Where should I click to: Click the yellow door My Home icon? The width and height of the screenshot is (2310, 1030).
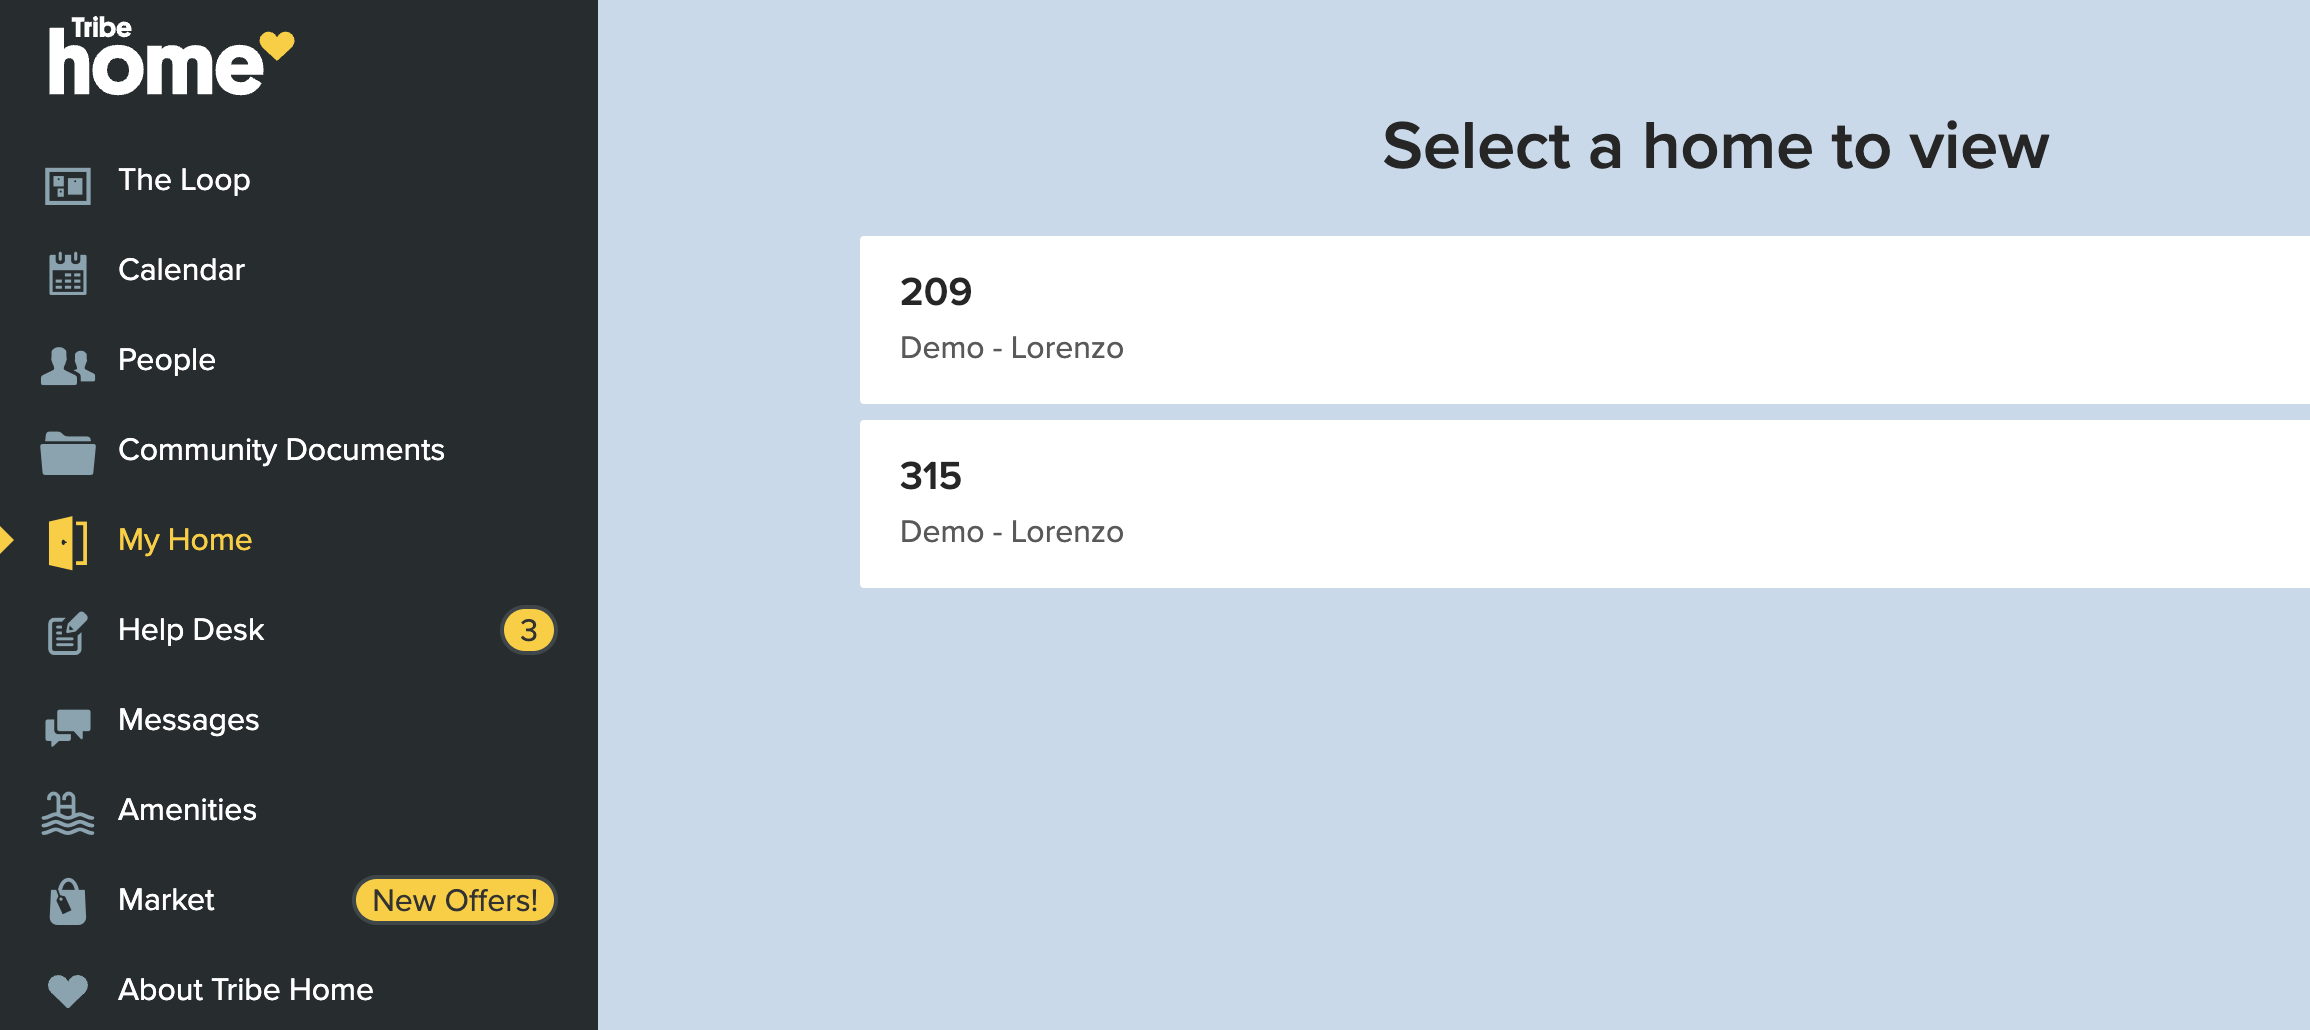point(68,543)
